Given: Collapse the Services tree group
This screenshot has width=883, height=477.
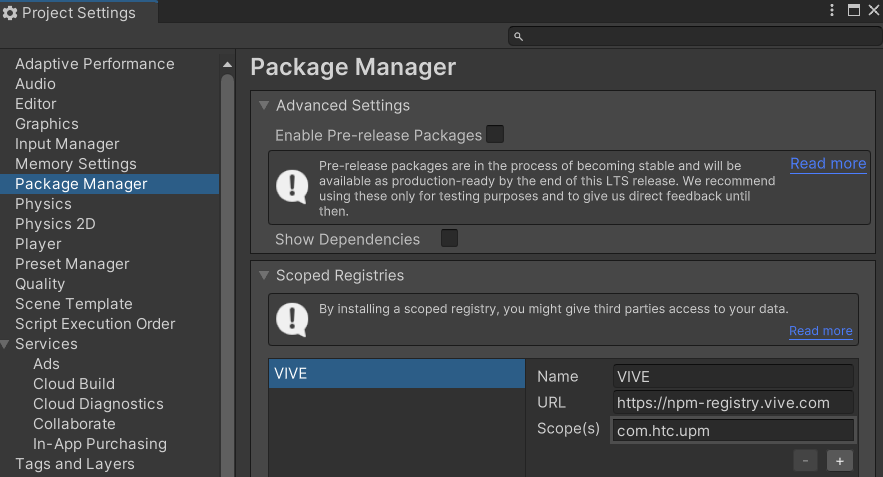Looking at the screenshot, I should click(7, 344).
